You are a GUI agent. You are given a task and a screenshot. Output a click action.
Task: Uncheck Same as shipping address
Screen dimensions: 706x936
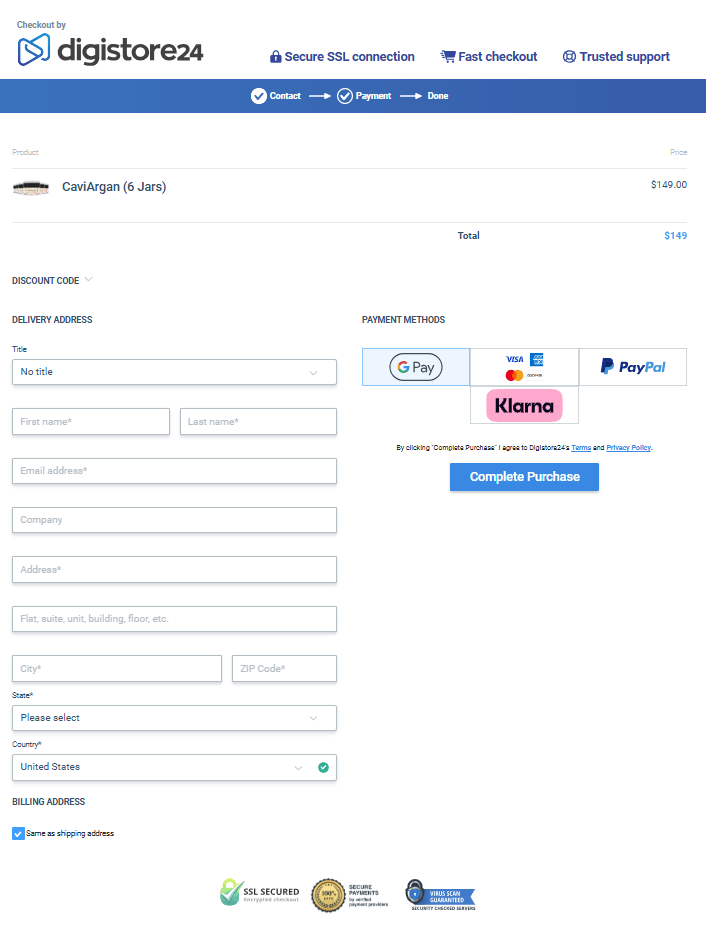(x=18, y=833)
